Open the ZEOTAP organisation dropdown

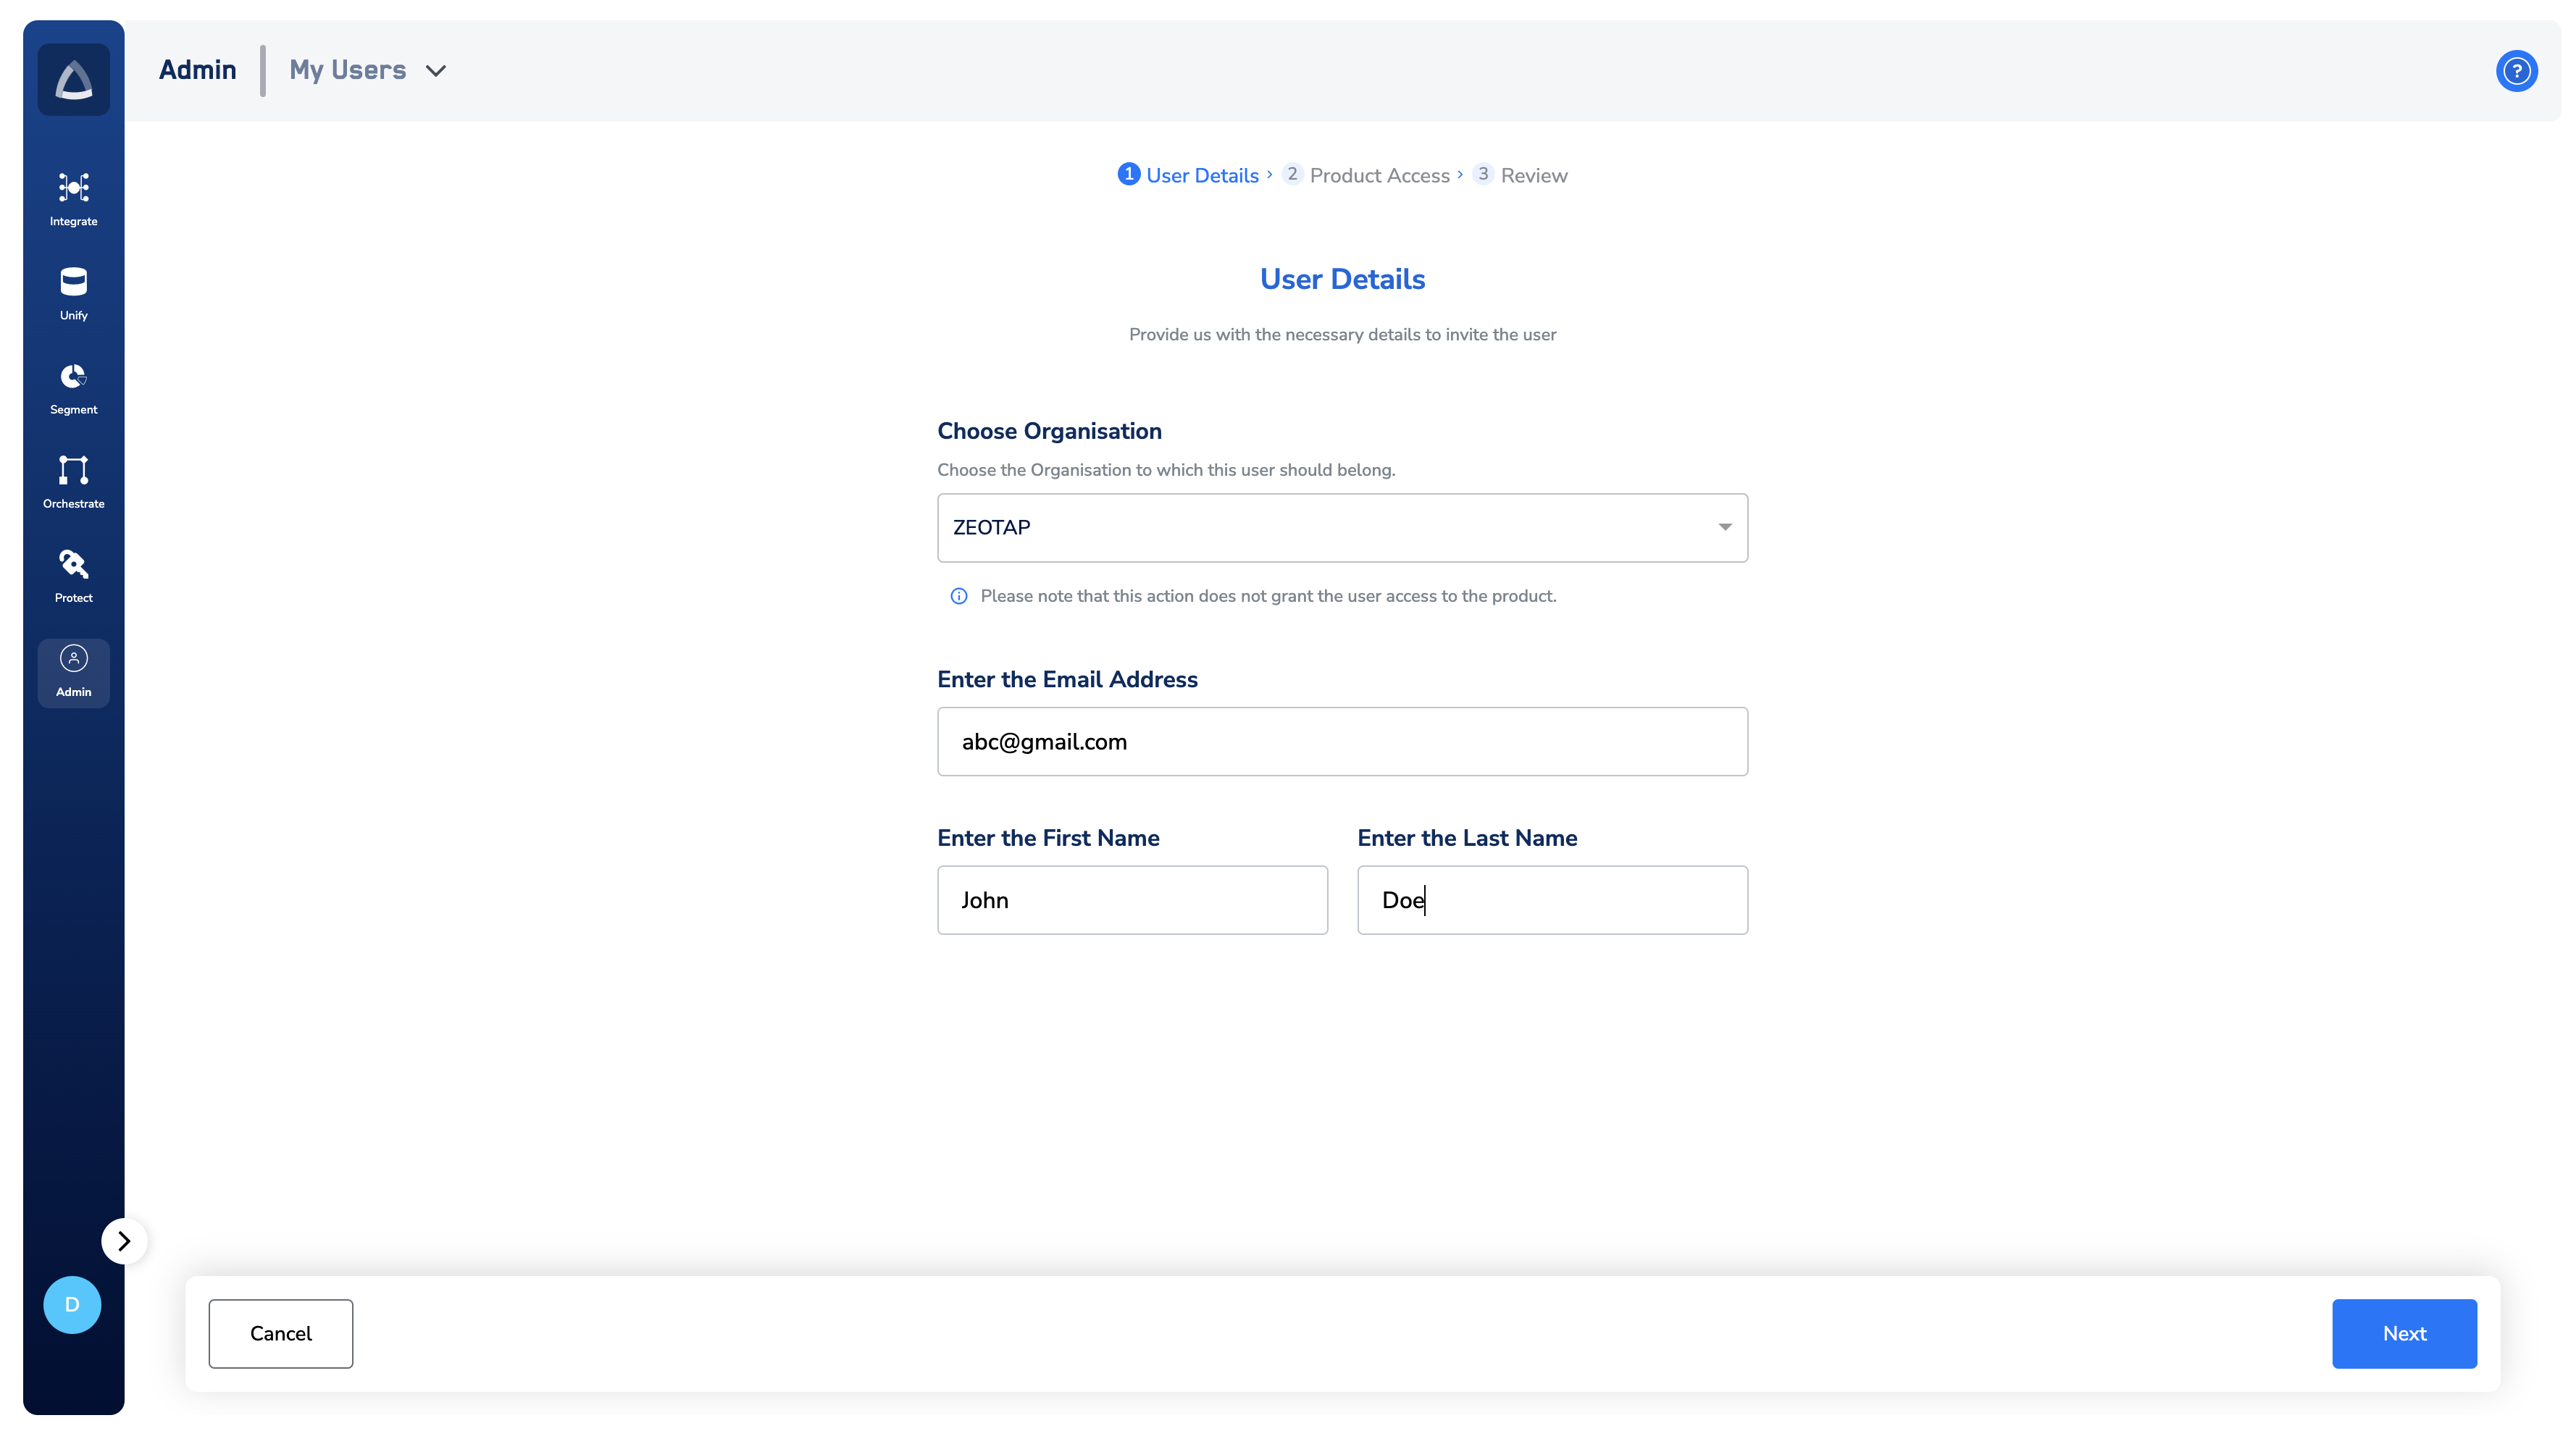coord(1342,527)
